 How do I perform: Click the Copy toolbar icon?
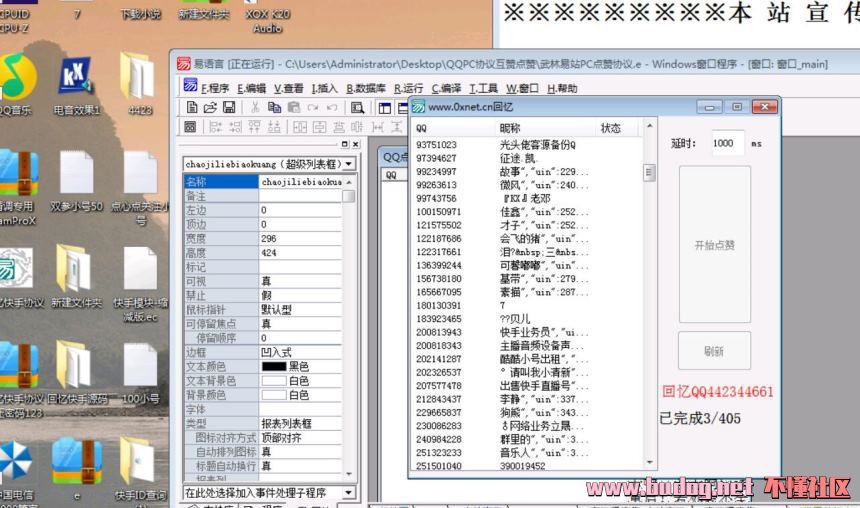274,108
